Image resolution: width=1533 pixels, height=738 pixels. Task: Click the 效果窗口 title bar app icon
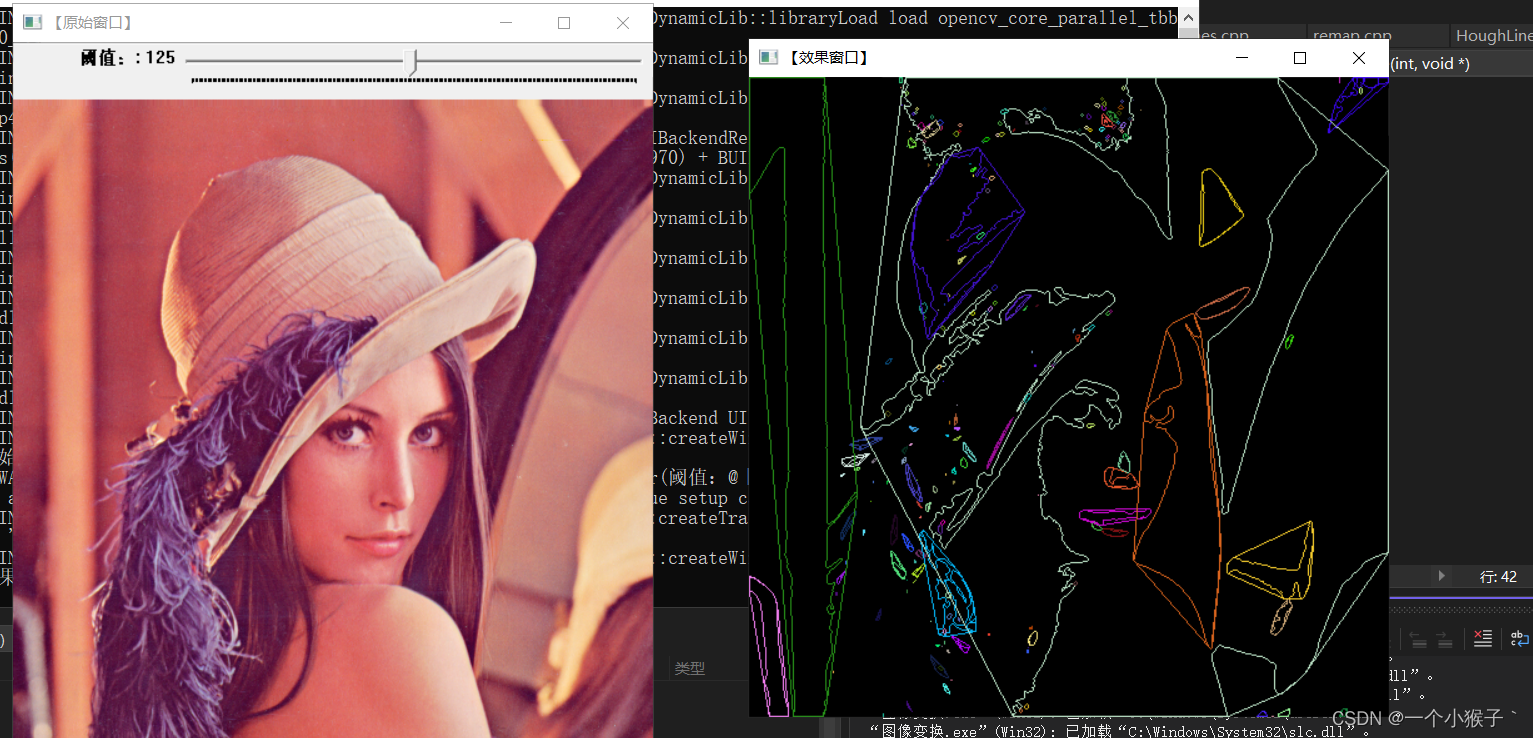768,58
